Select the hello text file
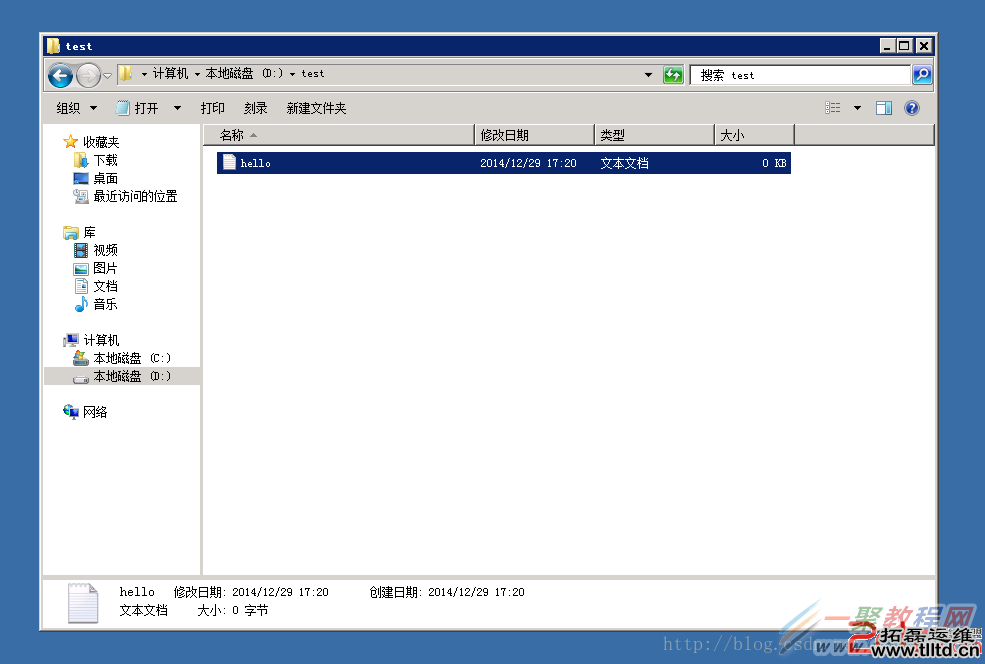This screenshot has height=664, width=985. 255,163
